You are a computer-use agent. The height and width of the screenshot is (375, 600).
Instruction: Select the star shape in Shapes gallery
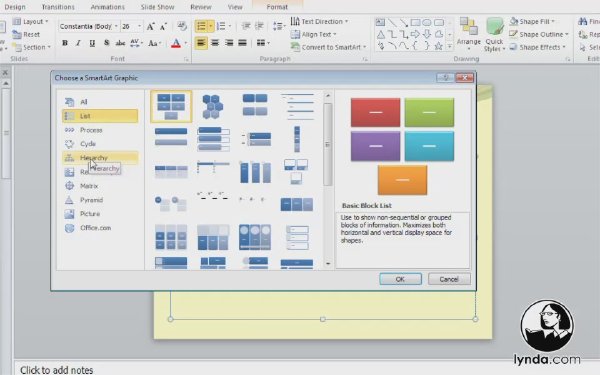coord(439,46)
